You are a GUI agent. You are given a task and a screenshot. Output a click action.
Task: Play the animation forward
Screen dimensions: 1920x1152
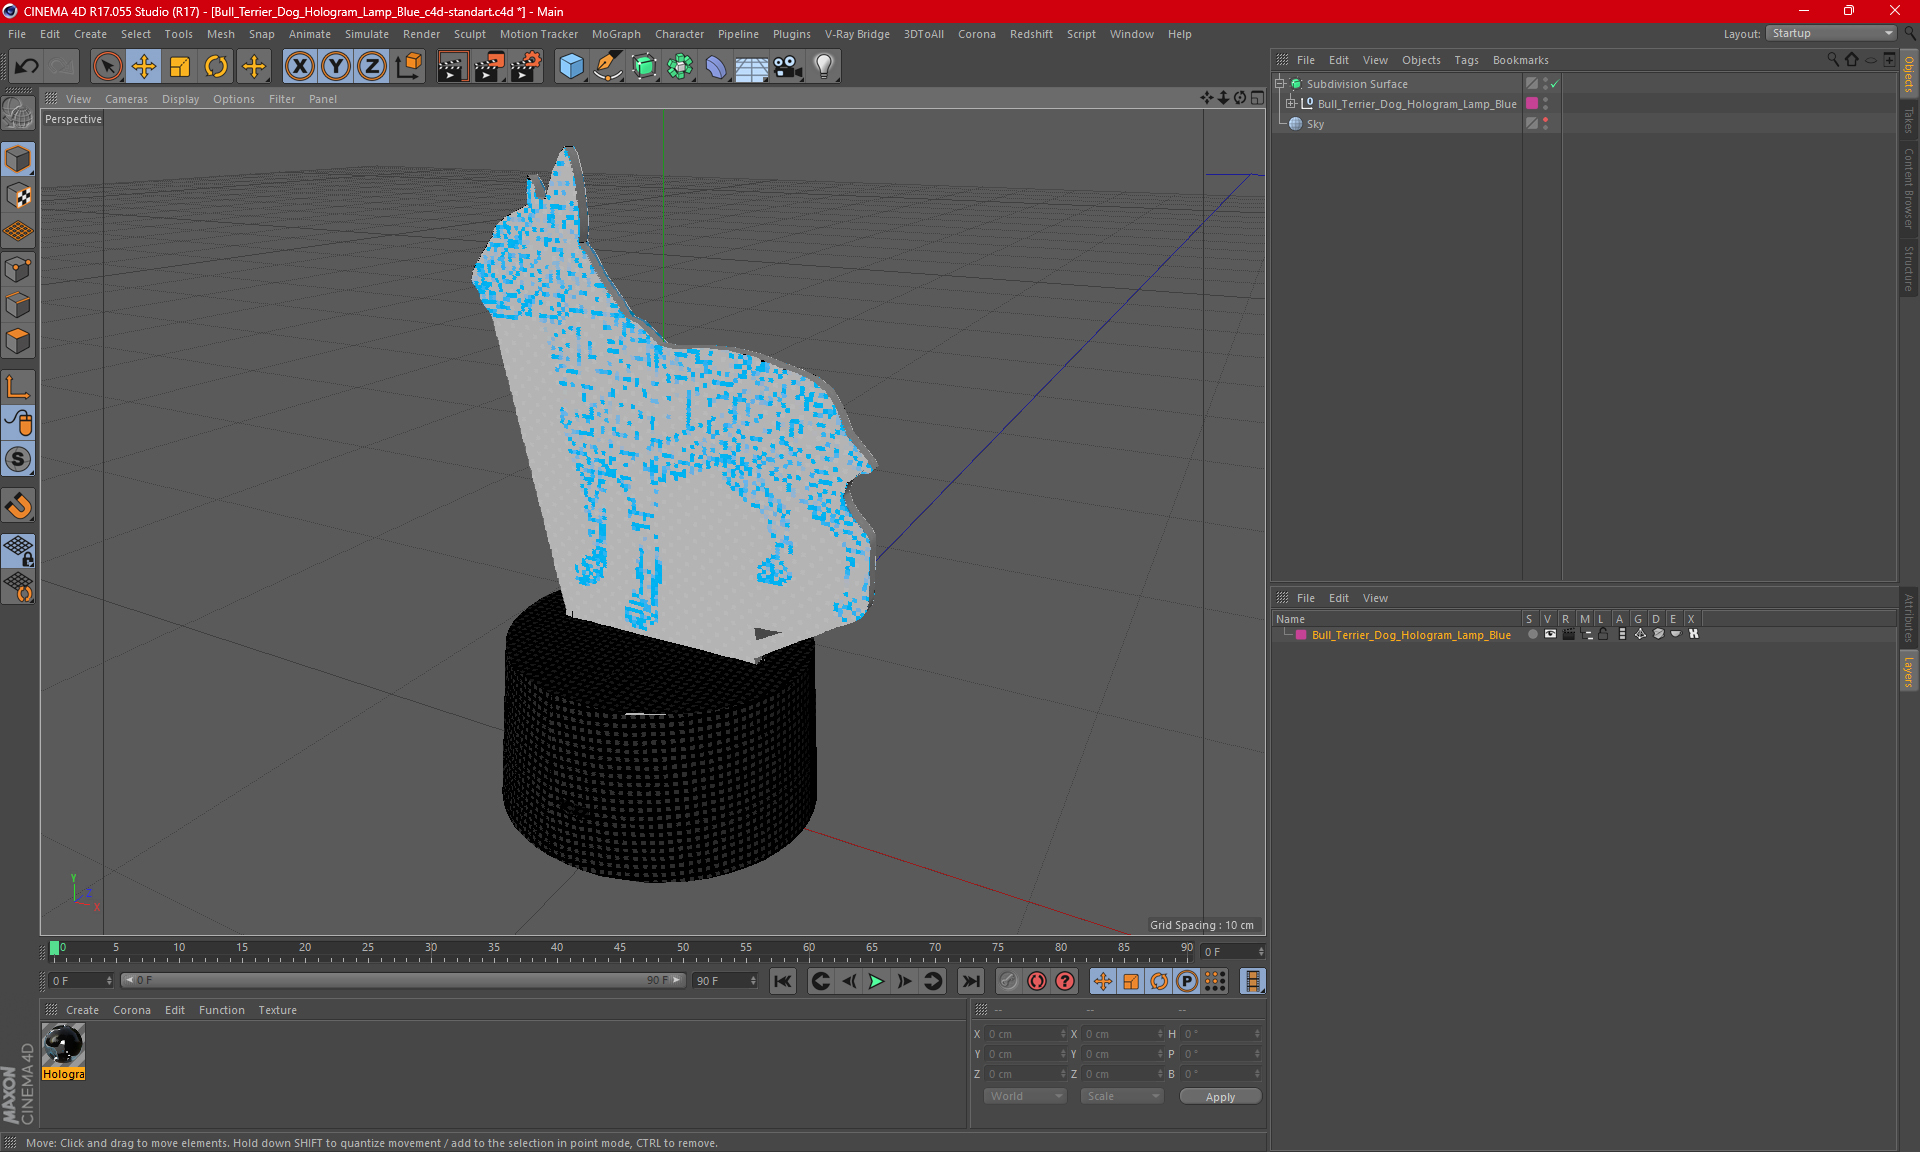(x=876, y=981)
